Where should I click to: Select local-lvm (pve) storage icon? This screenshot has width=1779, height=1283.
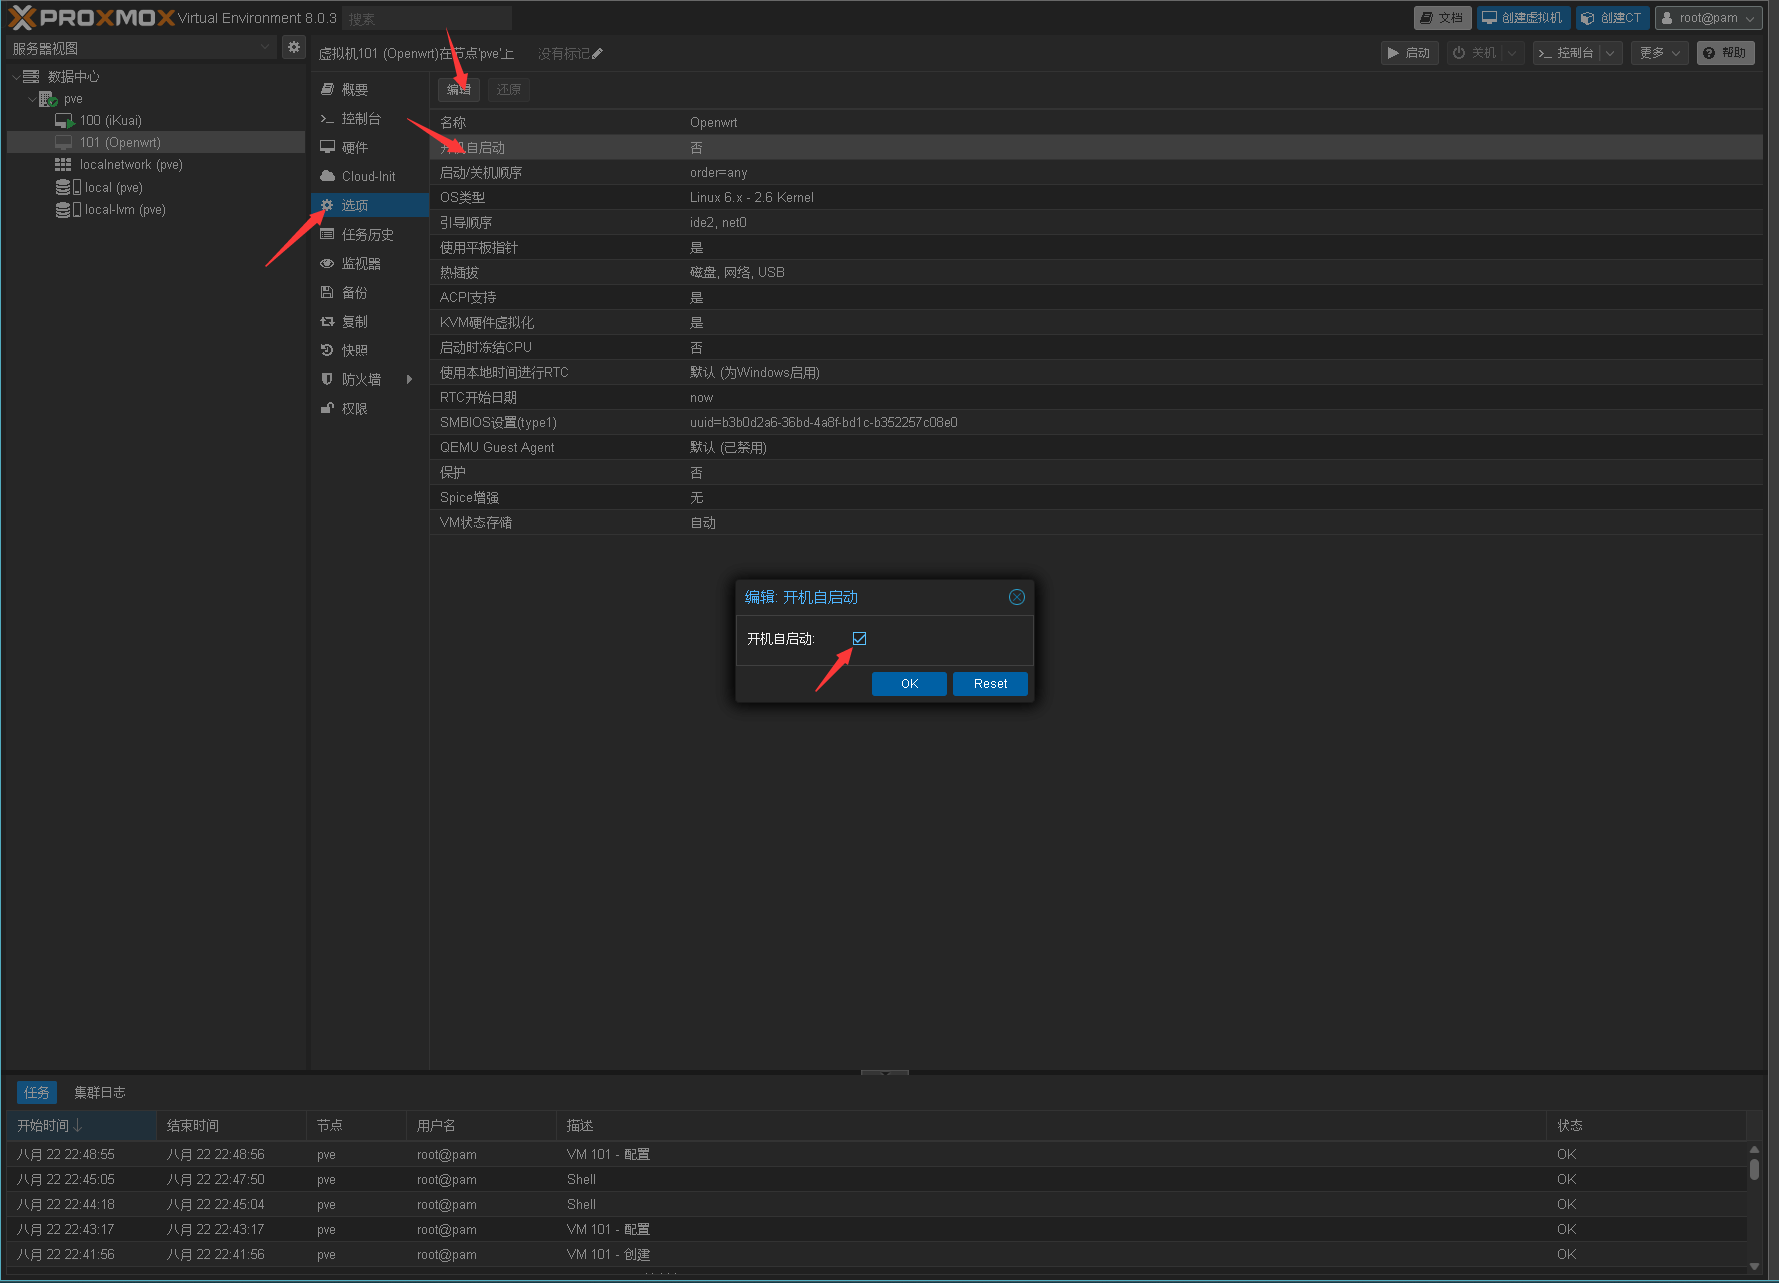63,210
